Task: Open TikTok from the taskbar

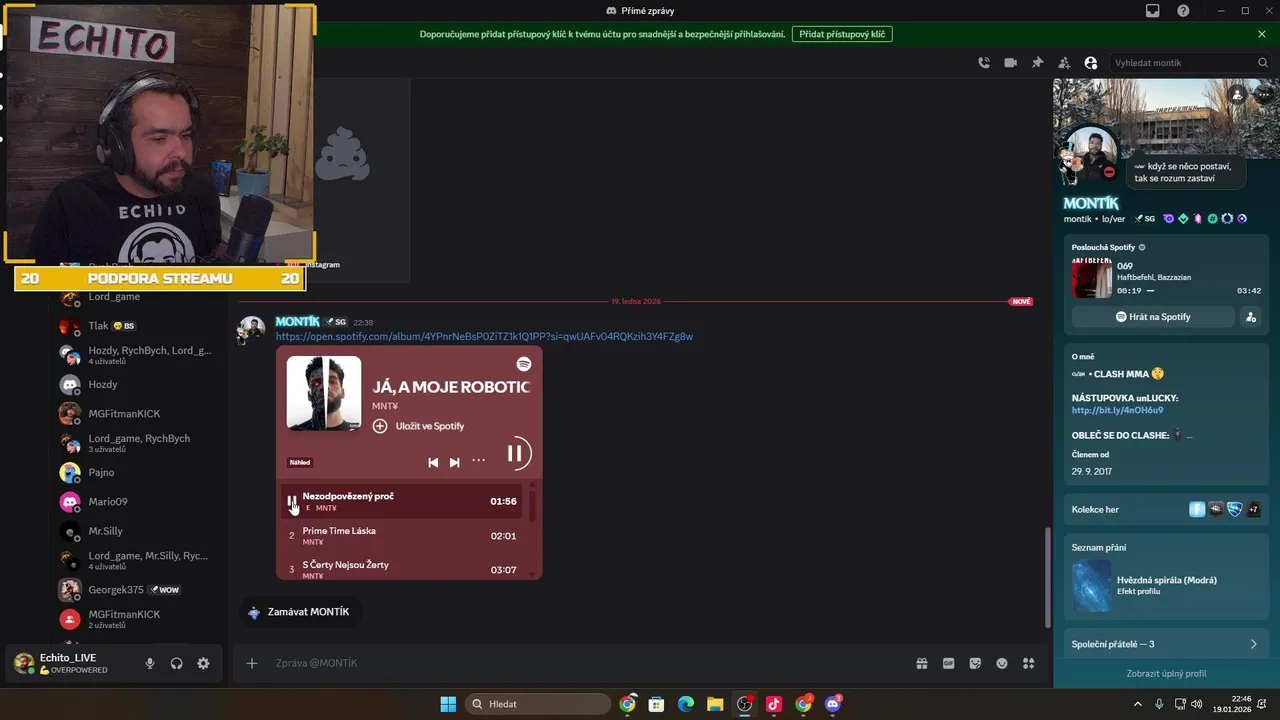Action: pos(774,704)
